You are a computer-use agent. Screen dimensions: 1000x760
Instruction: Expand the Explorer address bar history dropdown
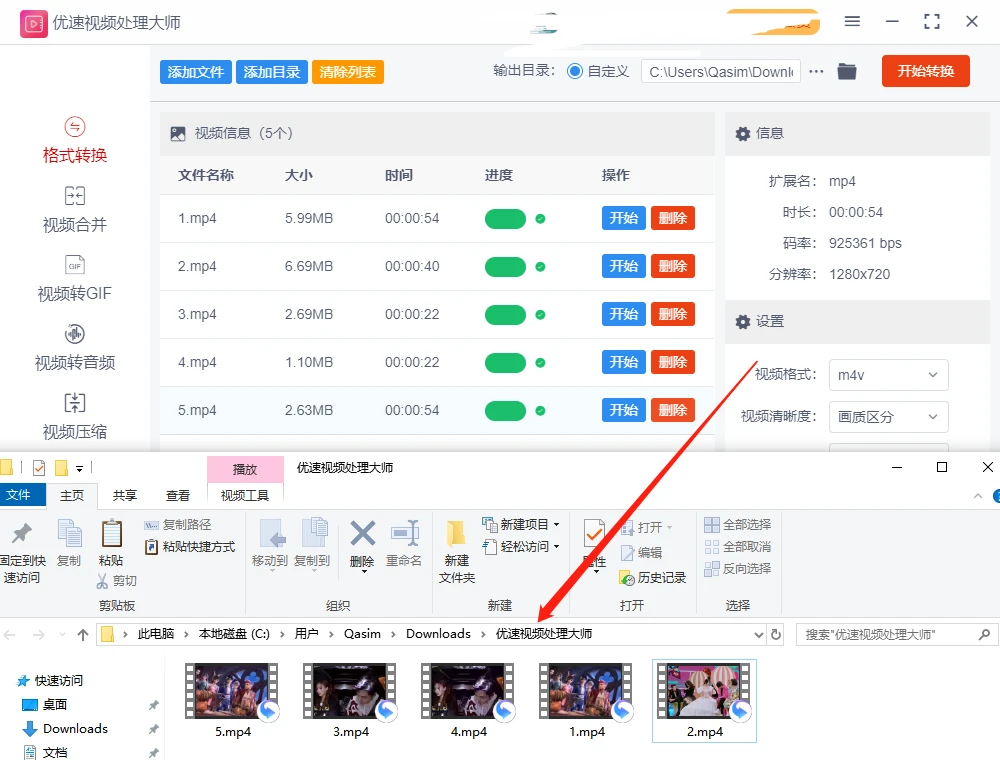[x=758, y=634]
